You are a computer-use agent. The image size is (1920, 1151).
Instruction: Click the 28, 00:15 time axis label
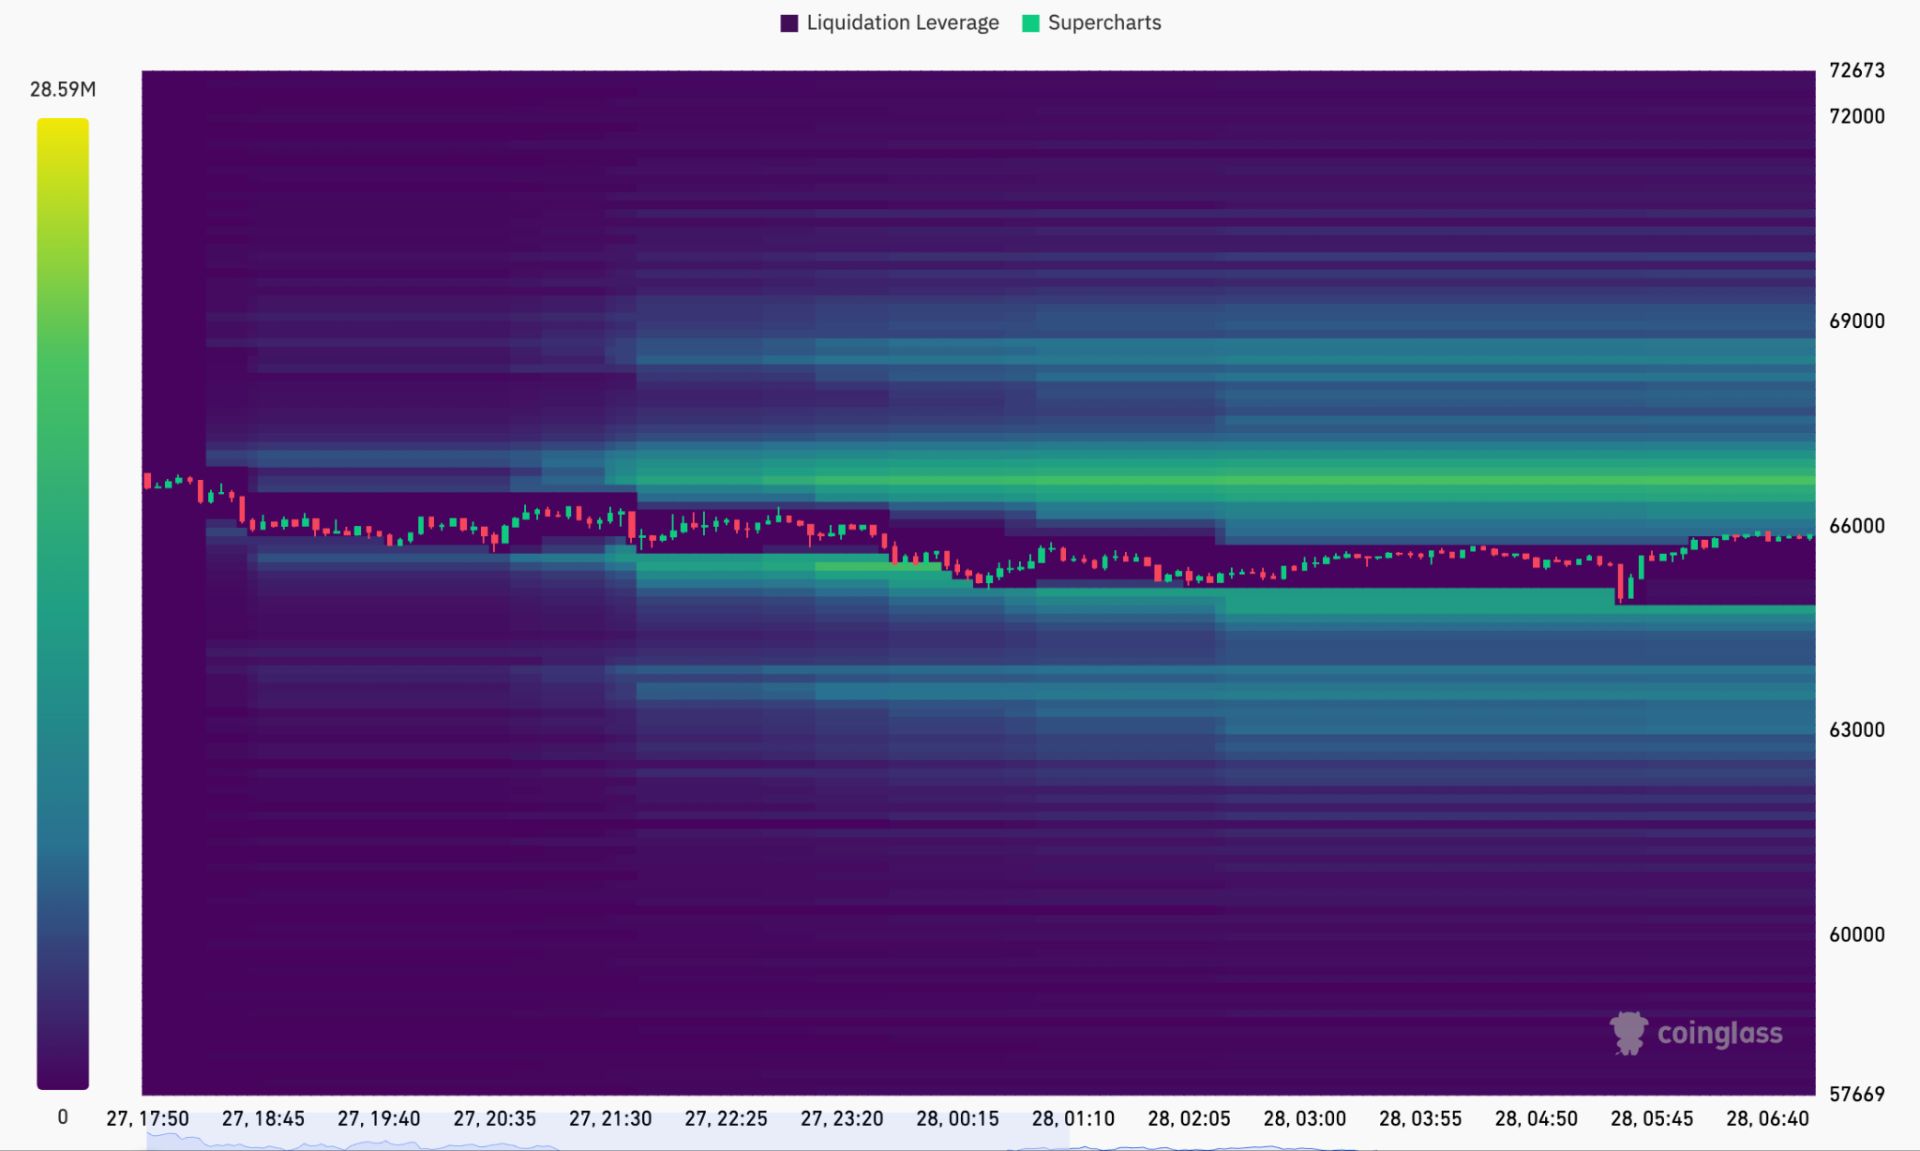pyautogui.click(x=957, y=1118)
